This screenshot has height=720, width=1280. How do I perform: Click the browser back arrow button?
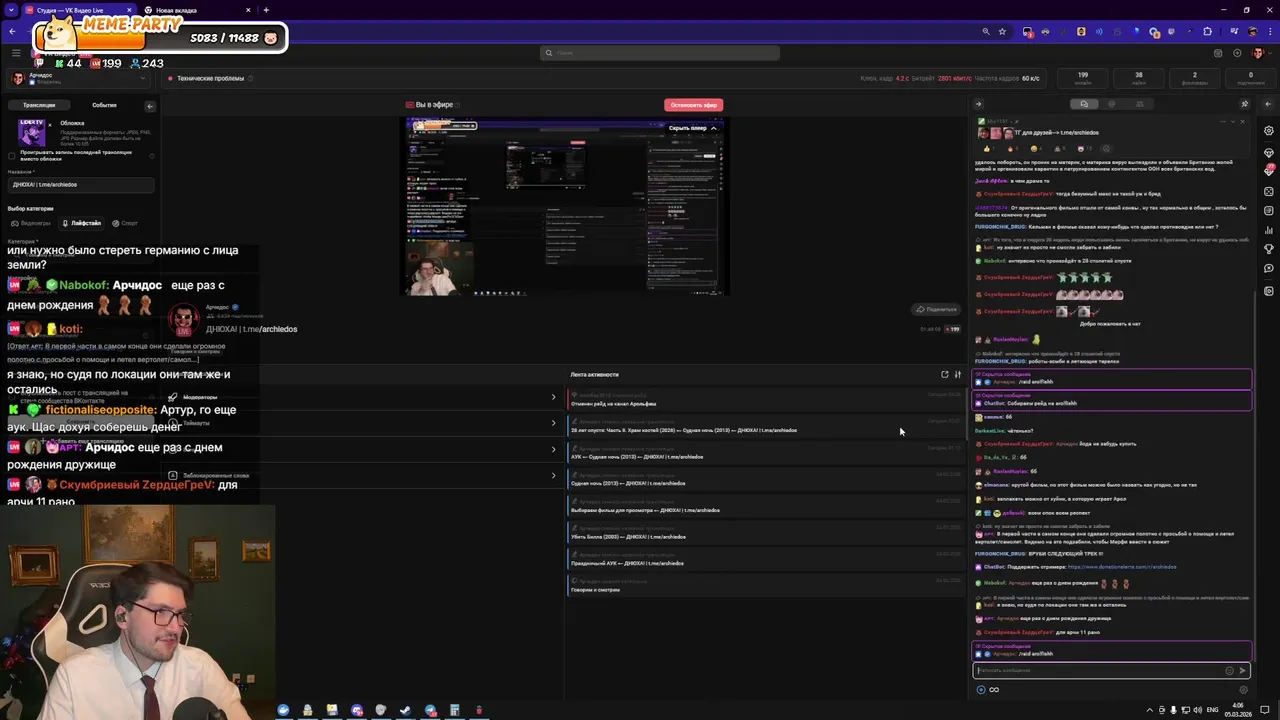click(12, 32)
